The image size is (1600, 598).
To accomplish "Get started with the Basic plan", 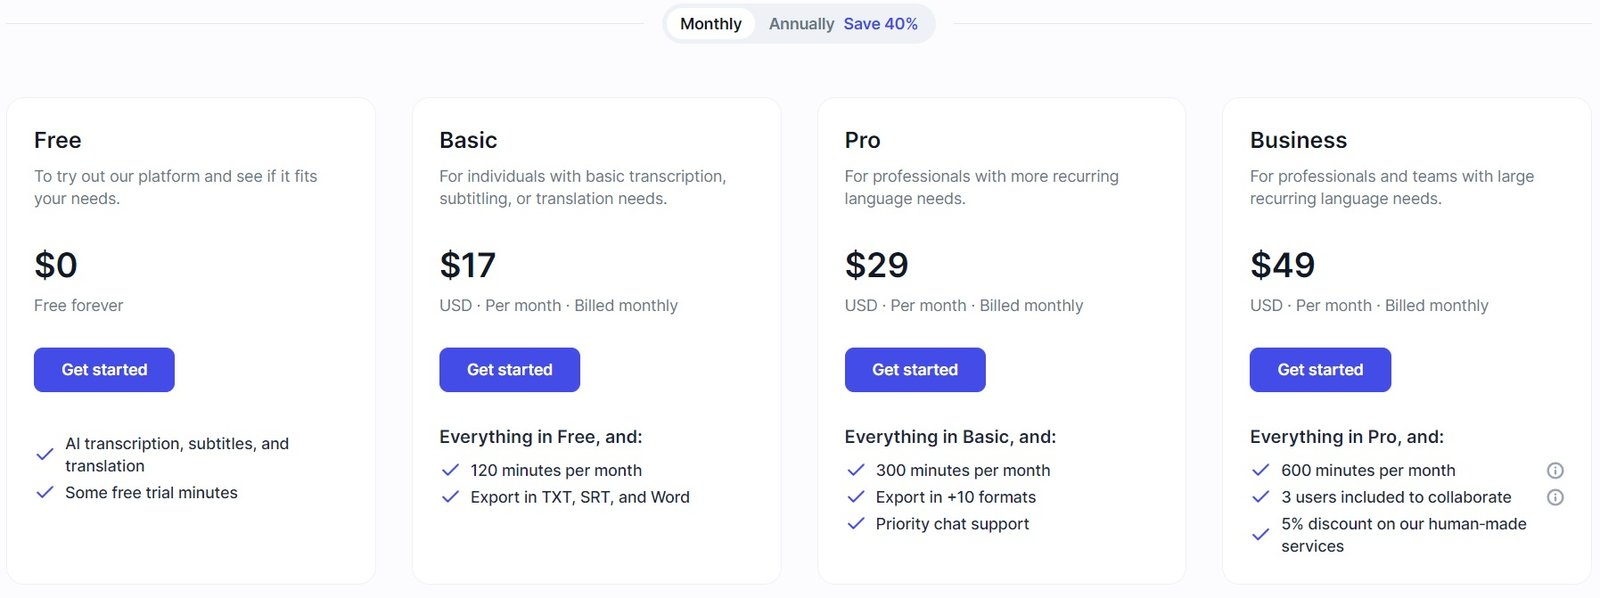I will pyautogui.click(x=509, y=369).
